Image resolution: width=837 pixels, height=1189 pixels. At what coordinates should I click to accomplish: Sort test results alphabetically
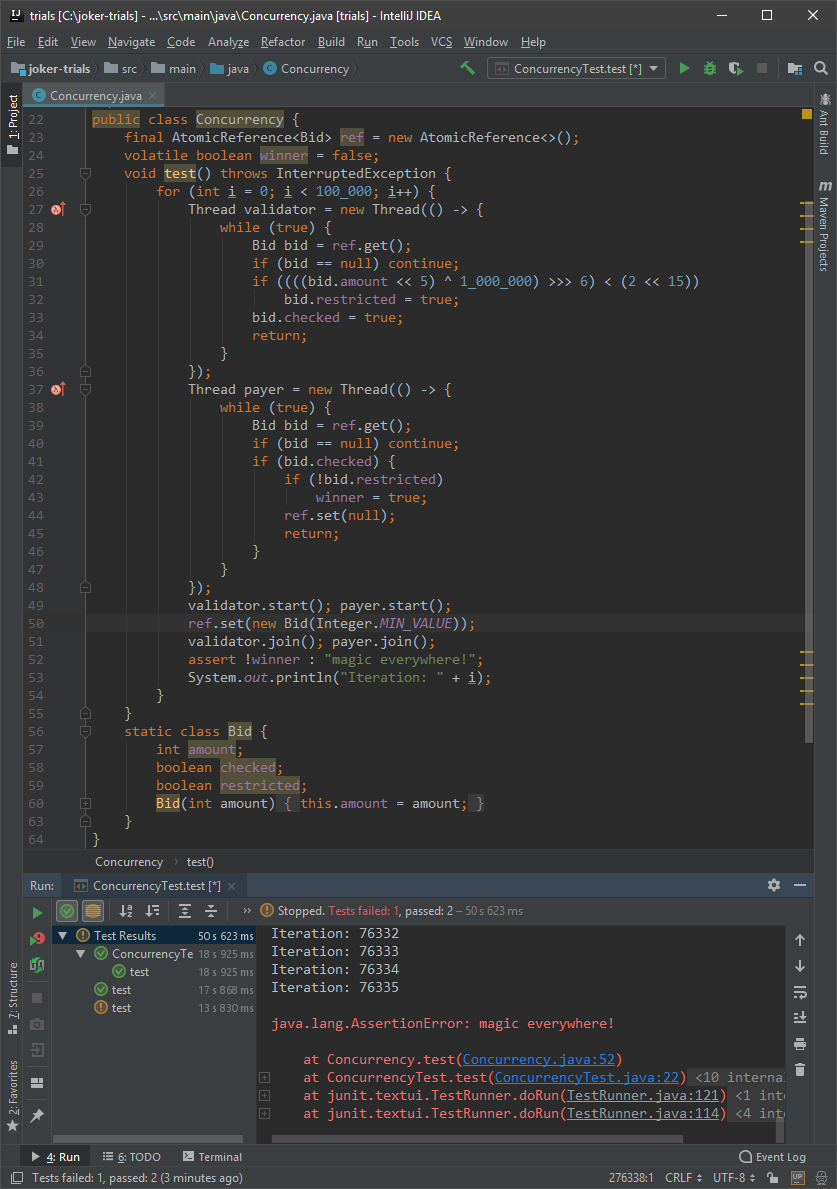[x=126, y=911]
